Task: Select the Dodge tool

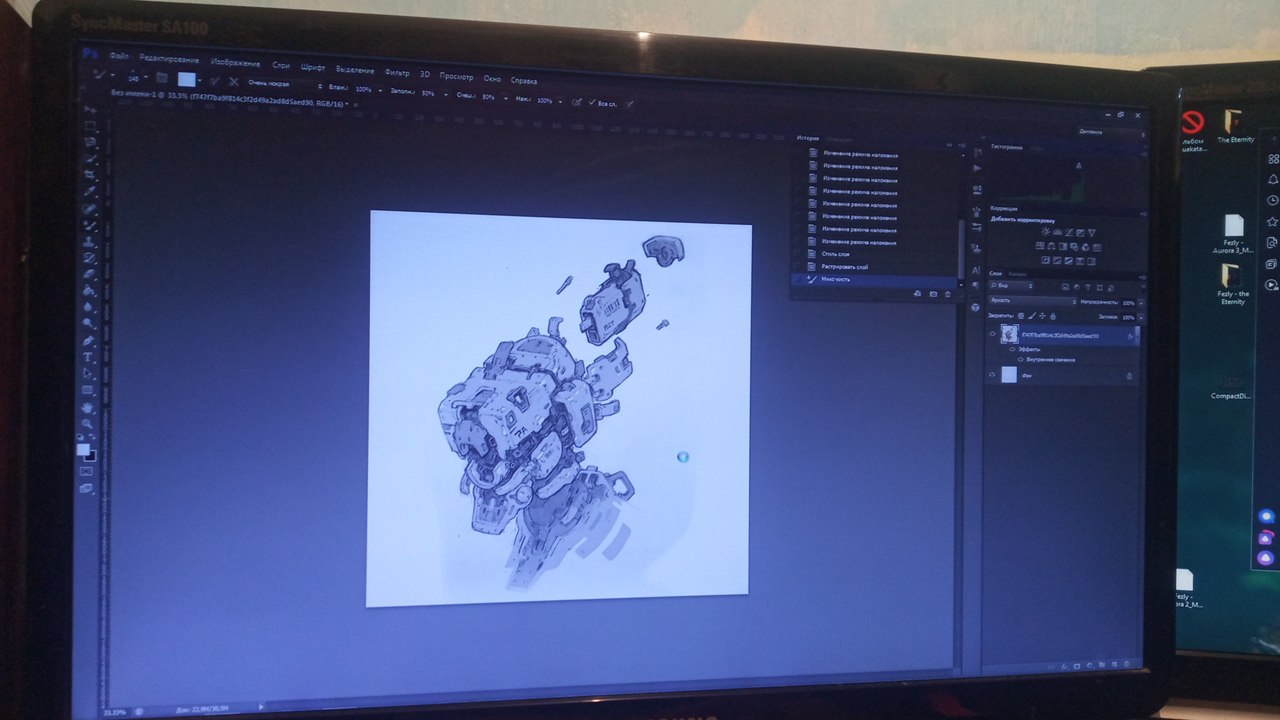Action: click(x=89, y=323)
